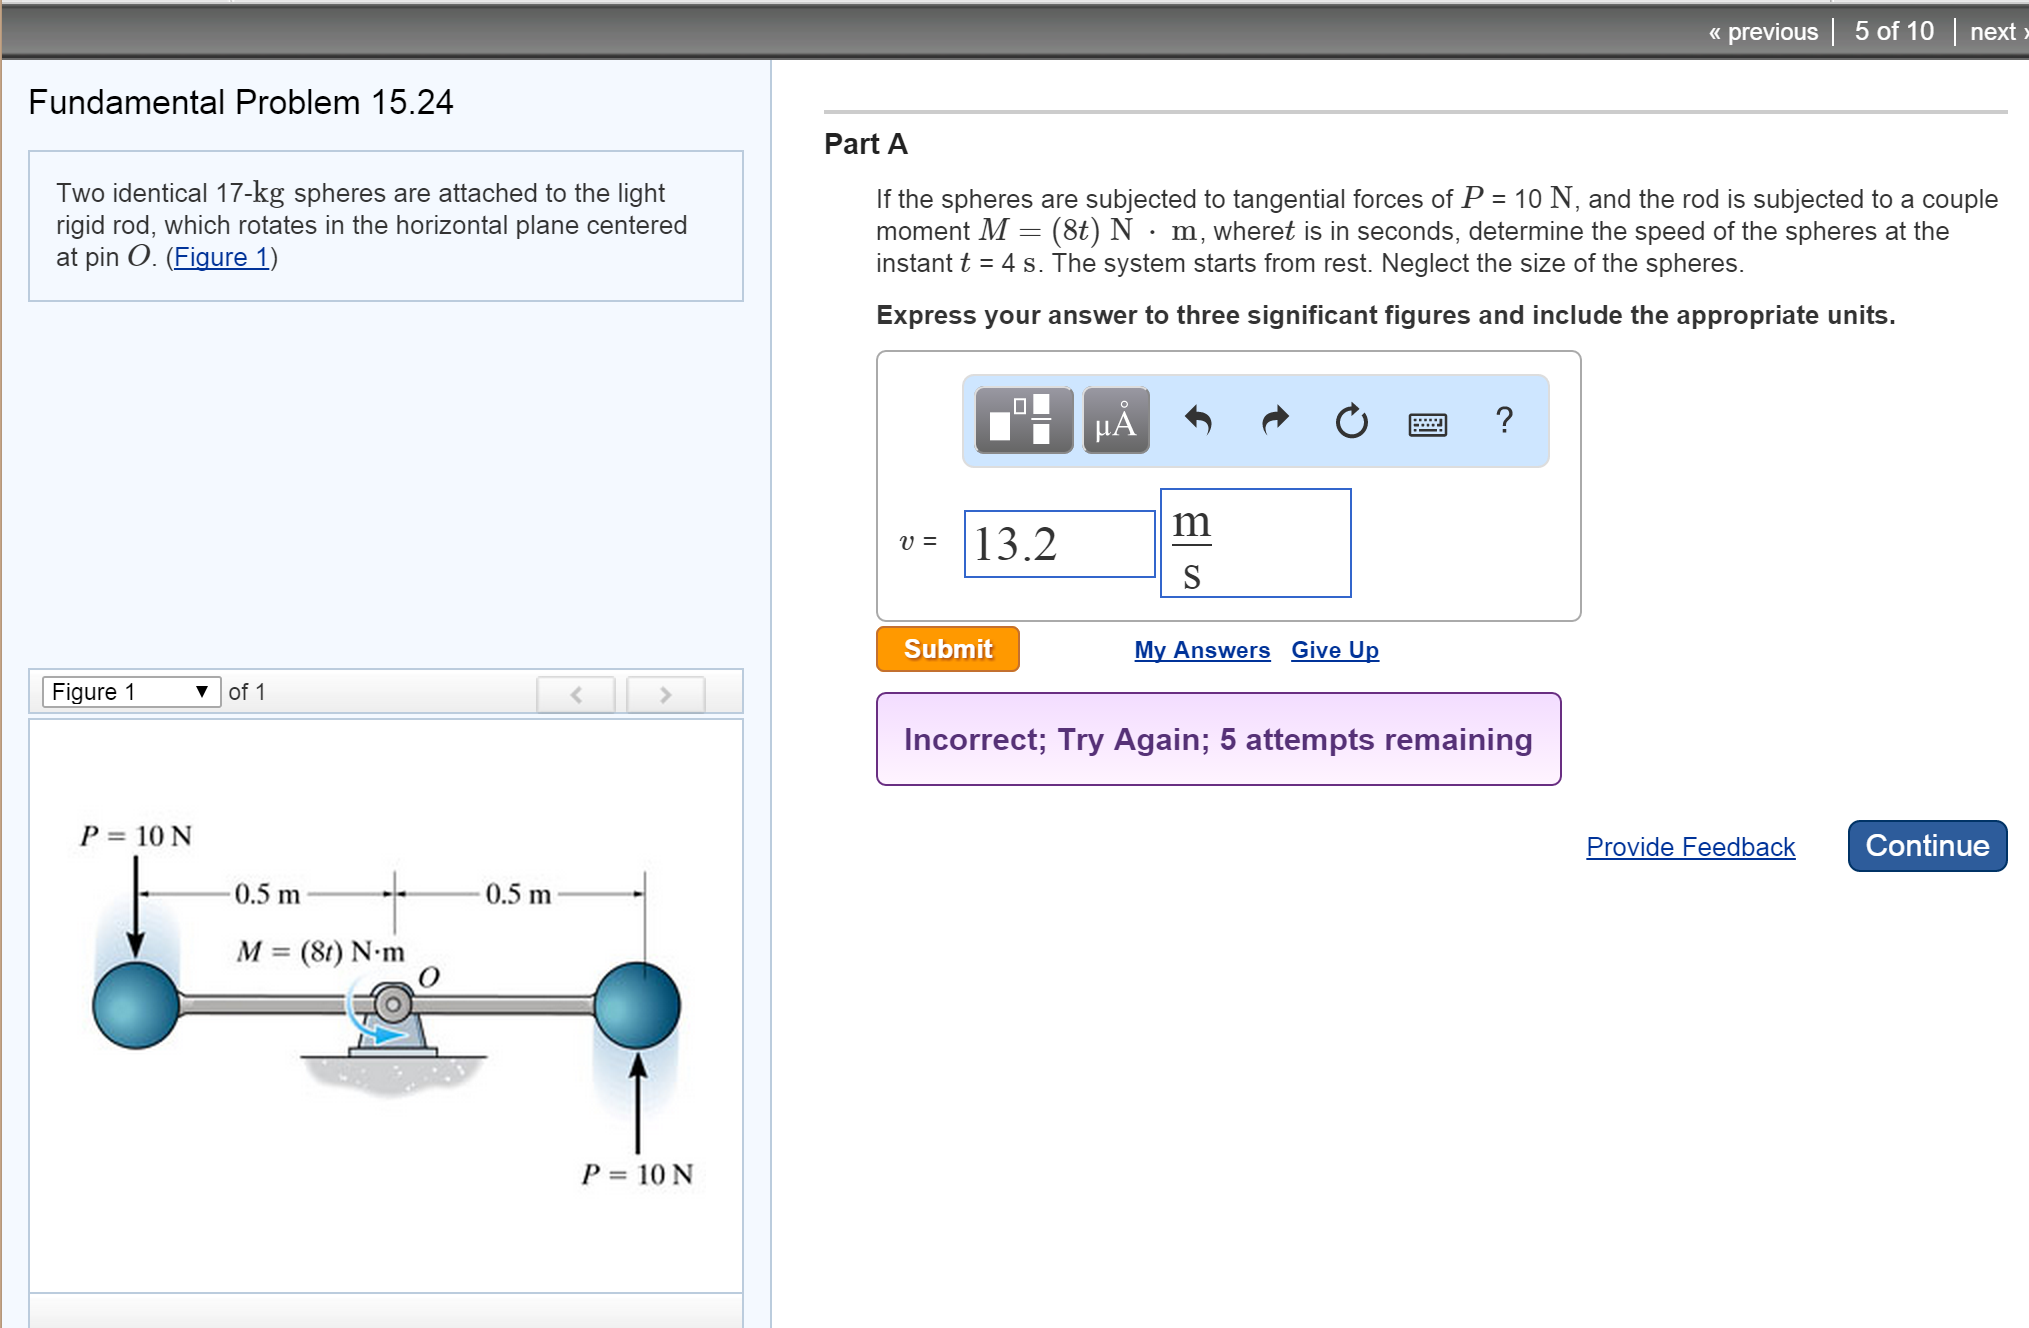Open the templates fraction icon
Image resolution: width=2029 pixels, height=1328 pixels.
[1023, 421]
